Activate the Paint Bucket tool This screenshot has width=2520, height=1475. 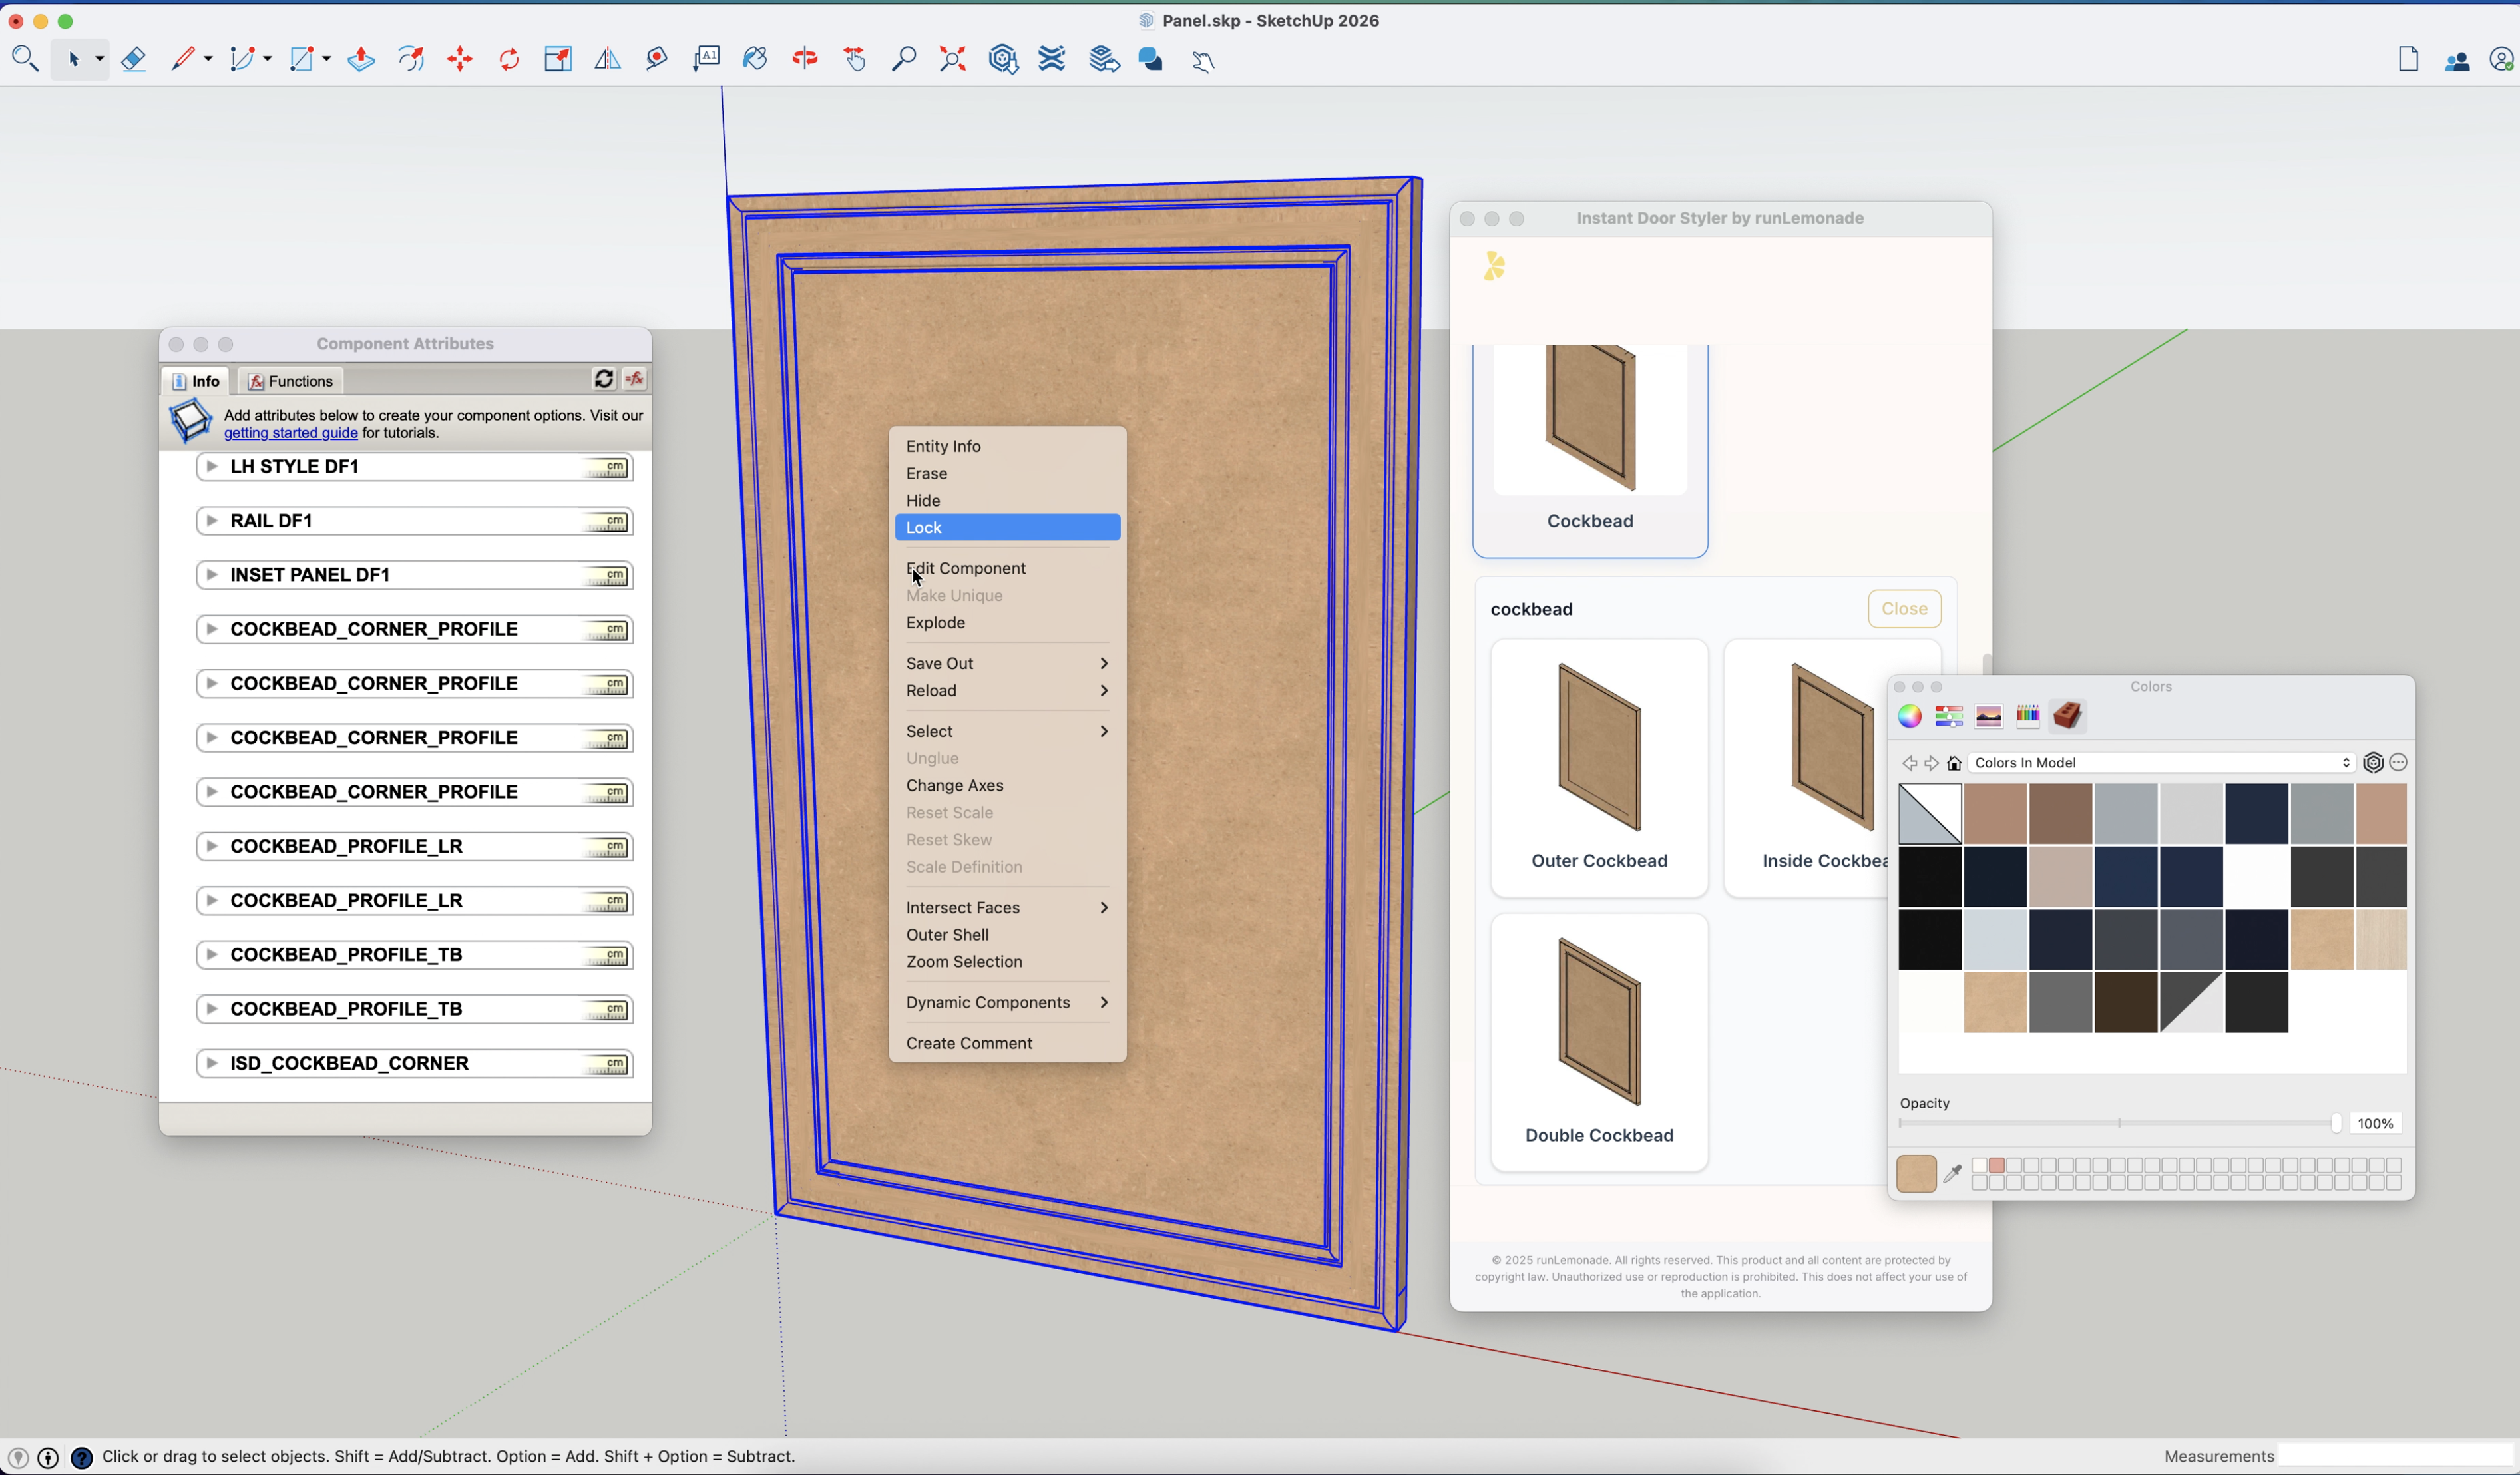point(755,59)
